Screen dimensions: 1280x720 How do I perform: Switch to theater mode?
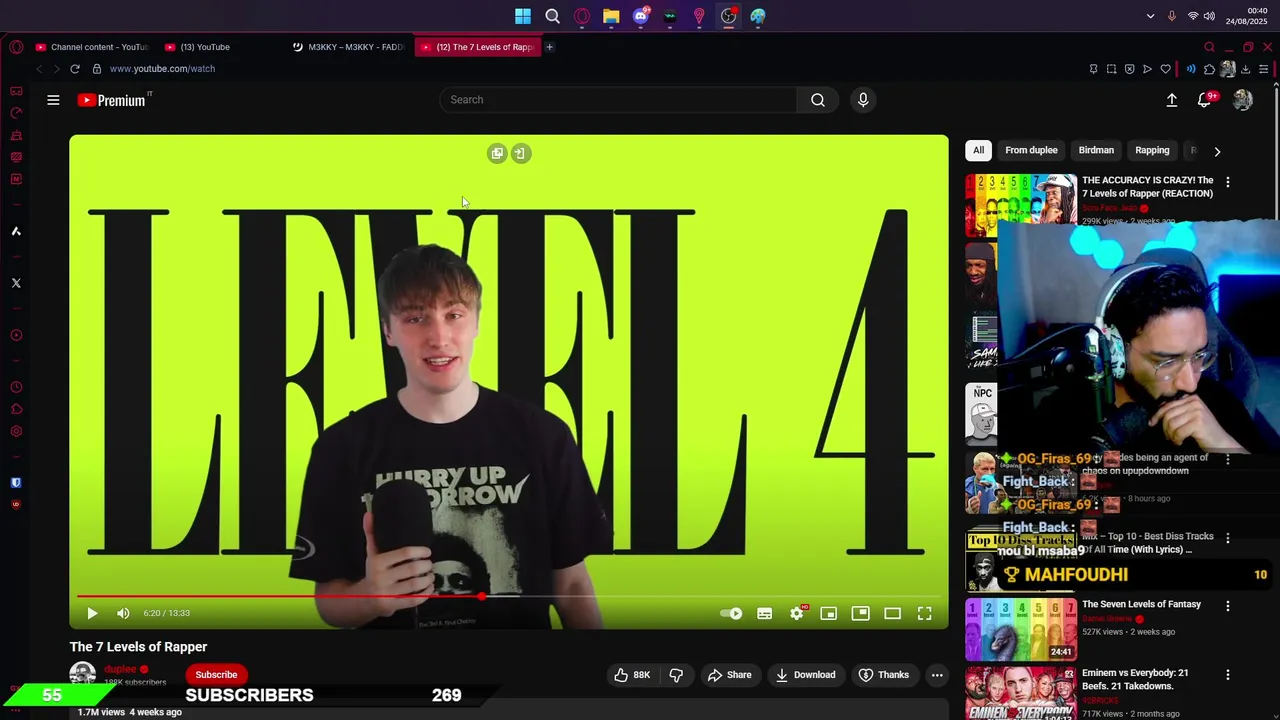tap(893, 613)
